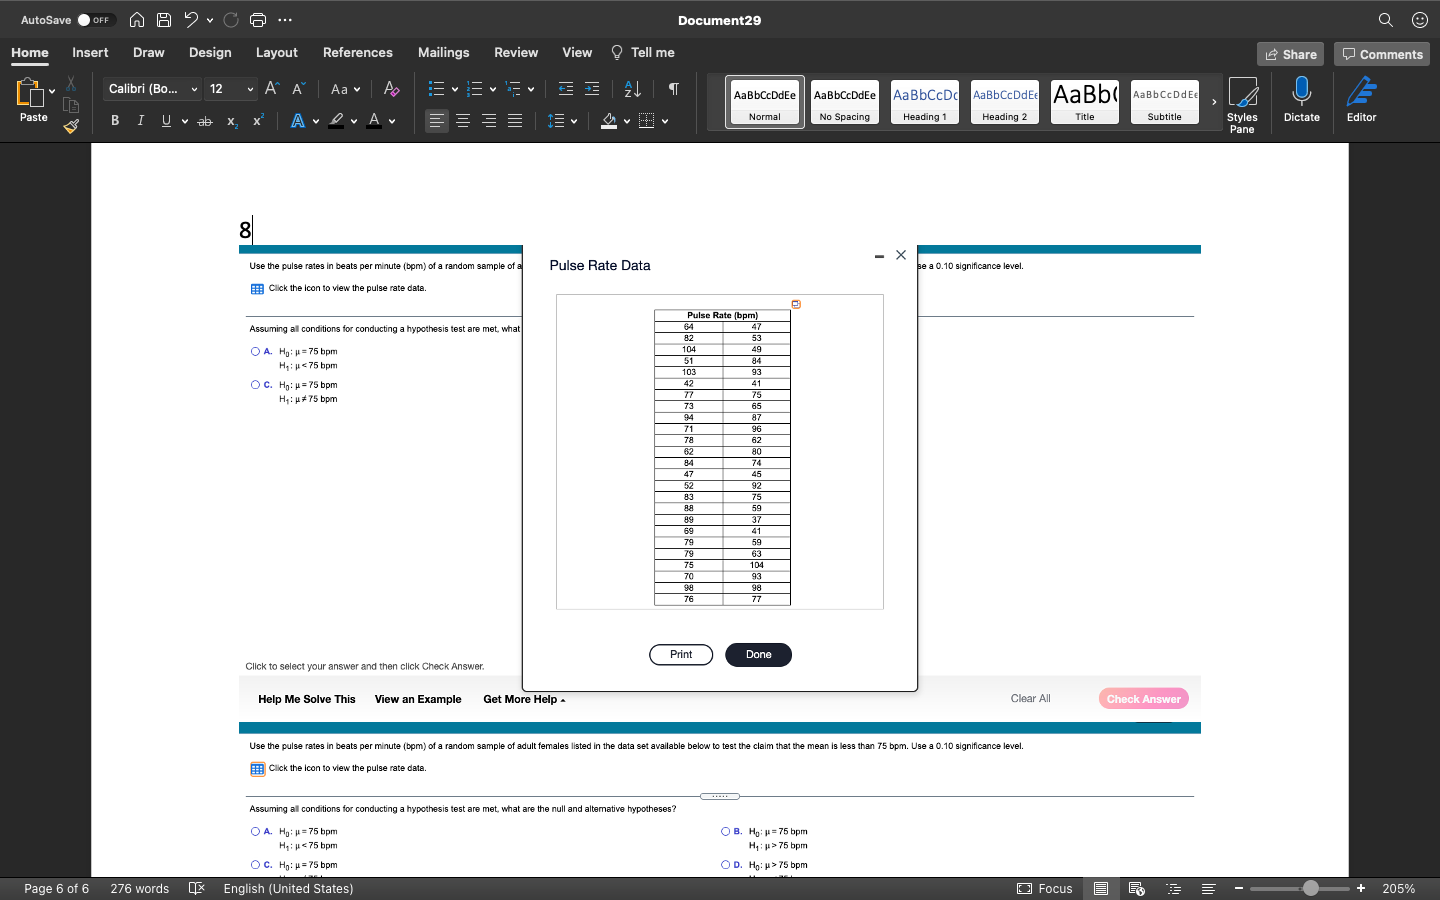
Task: Click the Done button in the dialog
Action: 758,654
